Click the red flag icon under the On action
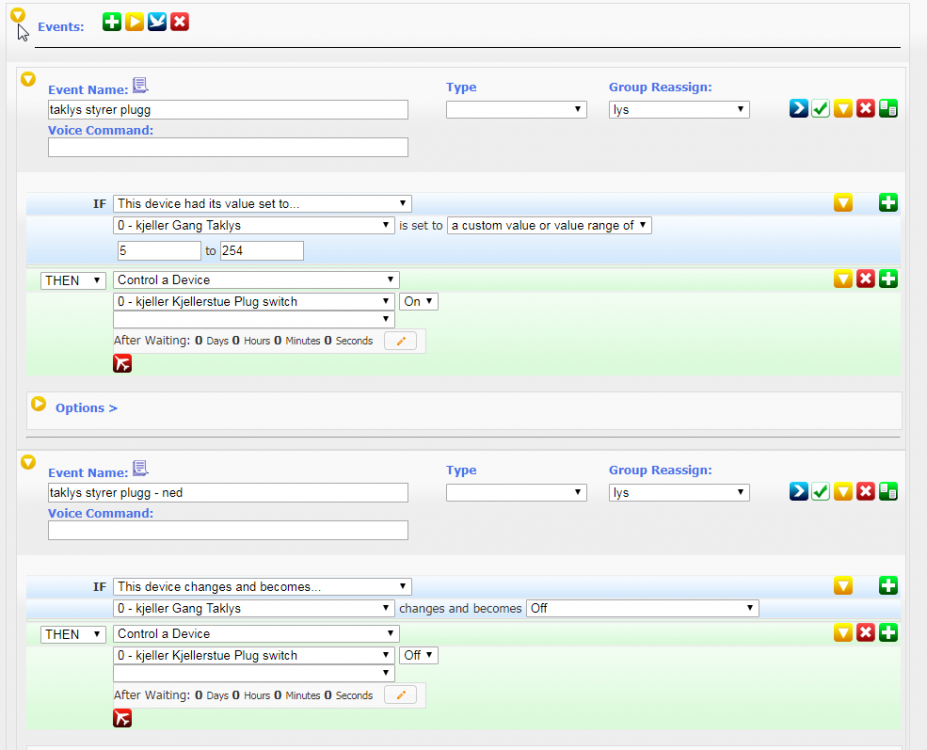927x750 pixels. click(x=123, y=364)
